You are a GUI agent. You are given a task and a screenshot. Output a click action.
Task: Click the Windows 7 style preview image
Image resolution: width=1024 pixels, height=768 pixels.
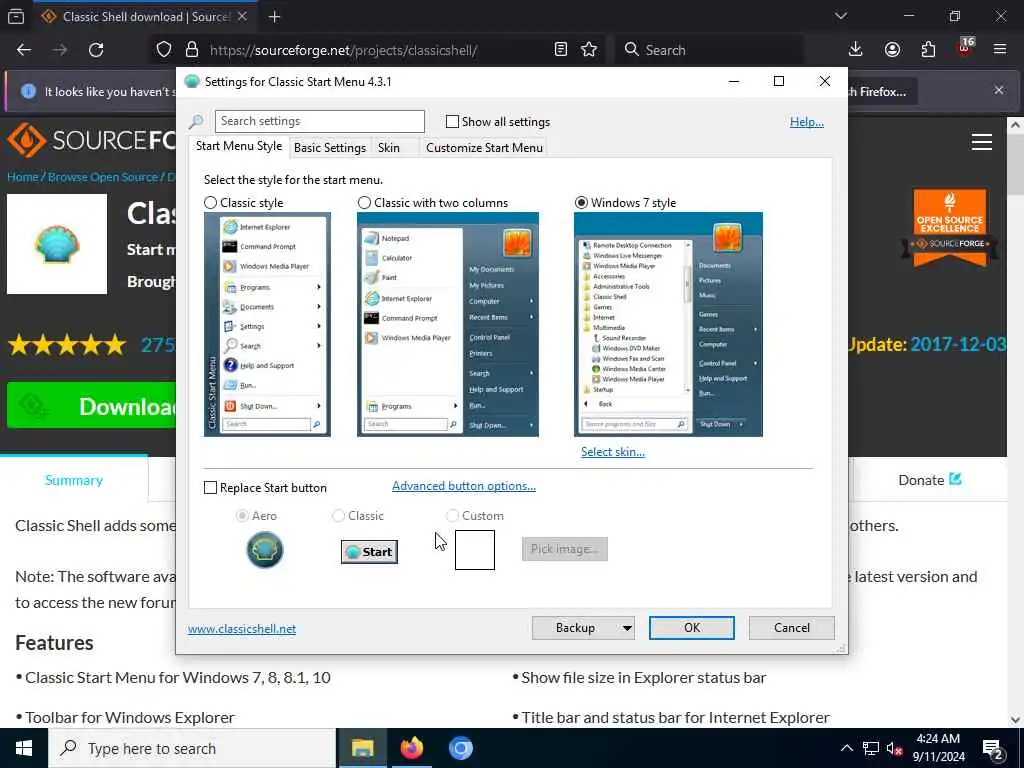click(668, 325)
